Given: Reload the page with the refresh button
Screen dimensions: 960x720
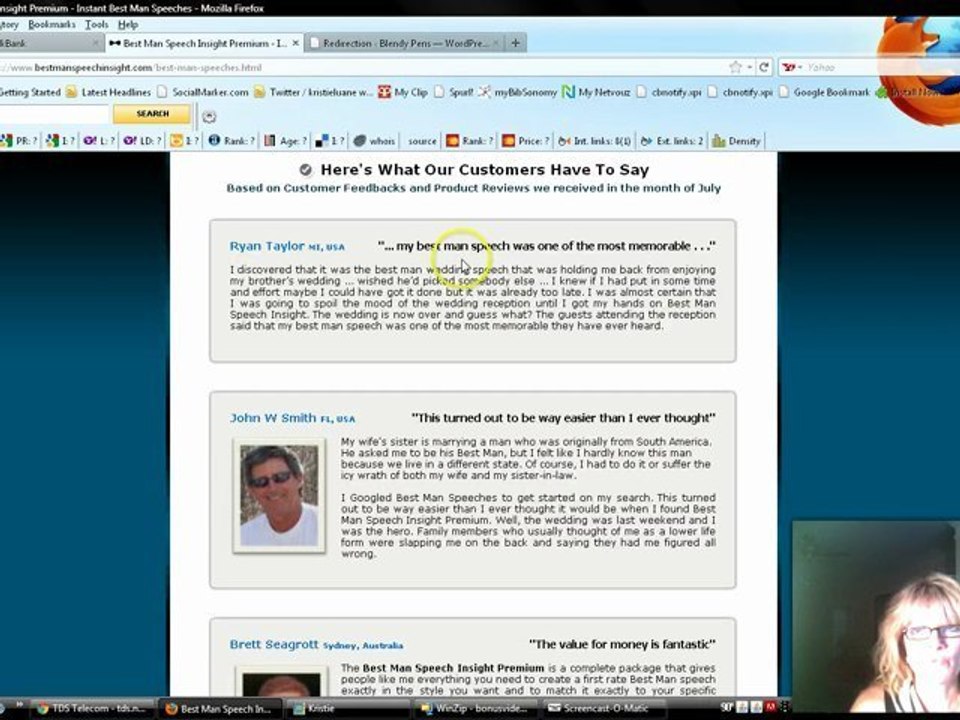Looking at the screenshot, I should coord(763,67).
